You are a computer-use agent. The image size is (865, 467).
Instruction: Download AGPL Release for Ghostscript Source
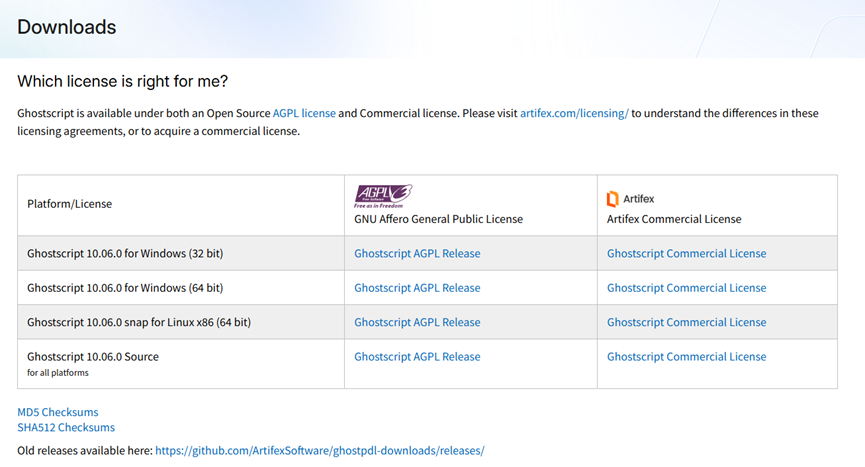[417, 357]
